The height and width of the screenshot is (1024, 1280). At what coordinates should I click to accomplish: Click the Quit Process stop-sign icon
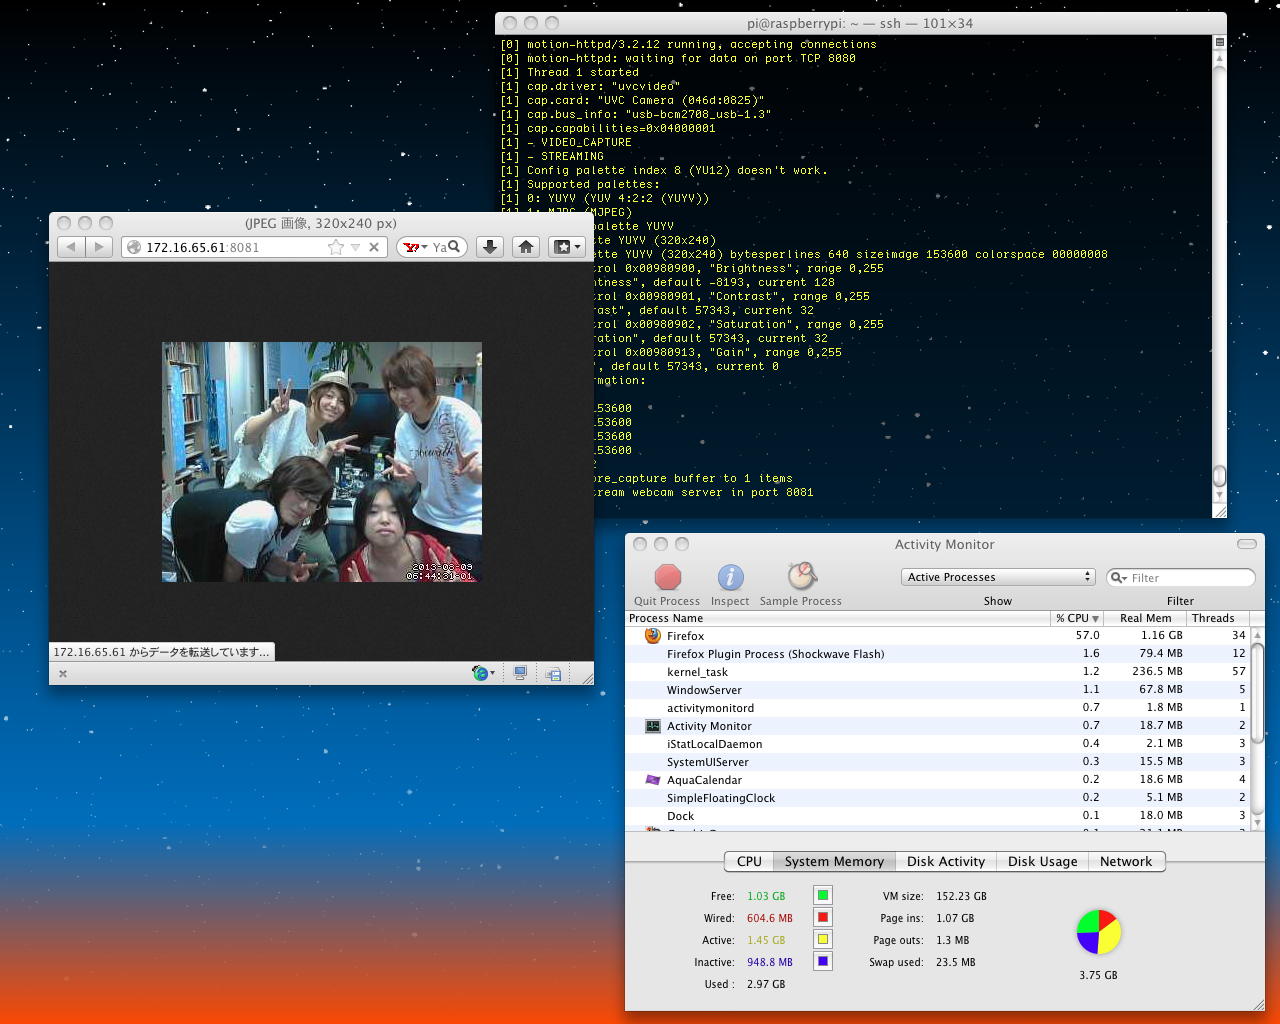click(667, 578)
